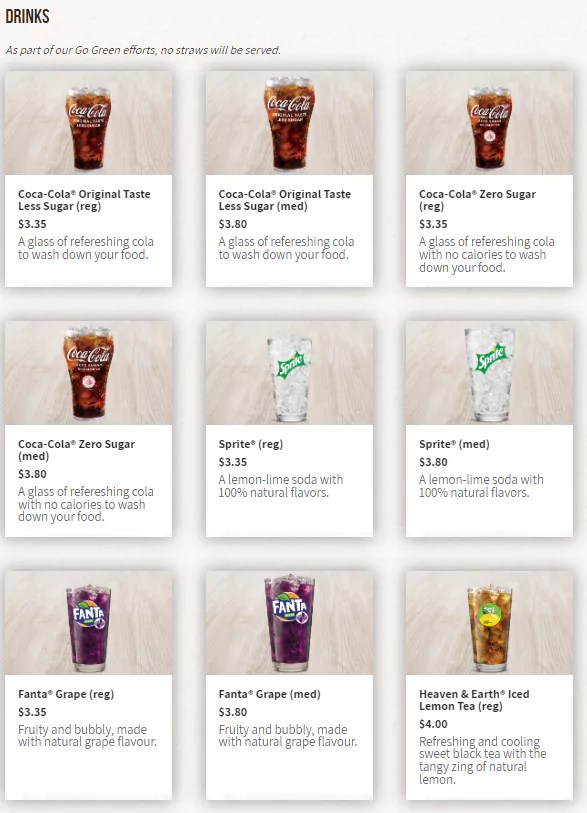Click the Sprite (reg) glass image
Screen dimensions: 587x813
pos(289,373)
